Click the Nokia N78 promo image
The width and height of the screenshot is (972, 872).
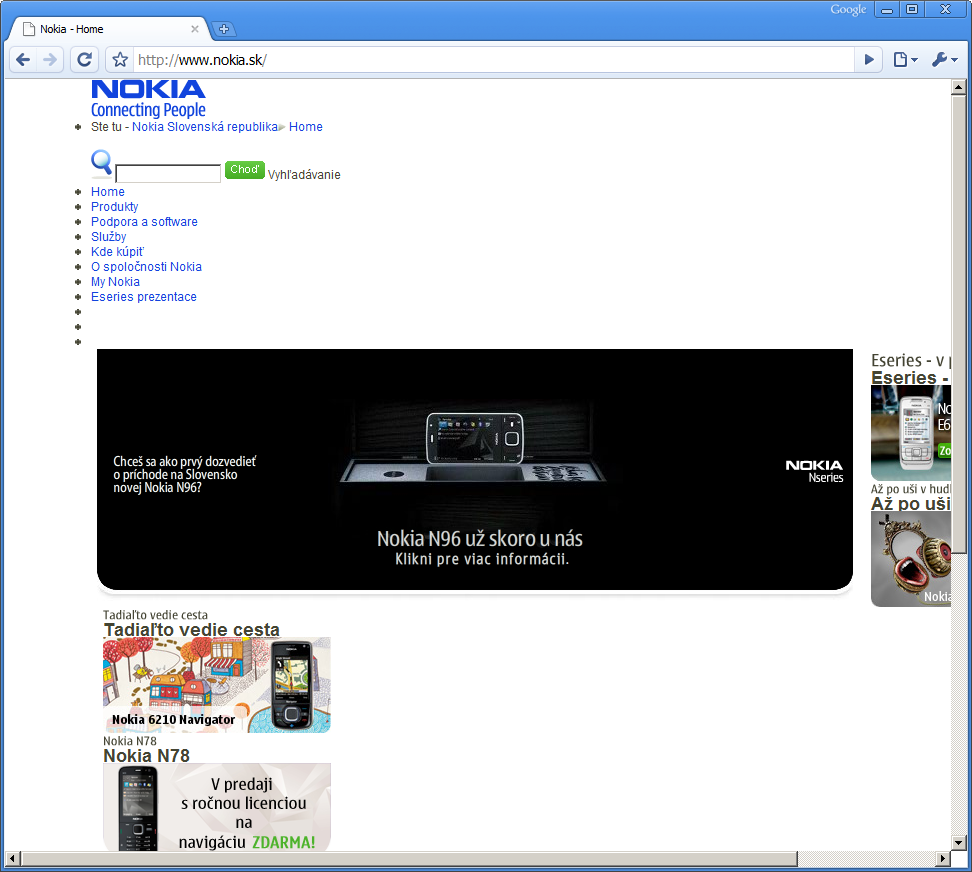pos(217,807)
